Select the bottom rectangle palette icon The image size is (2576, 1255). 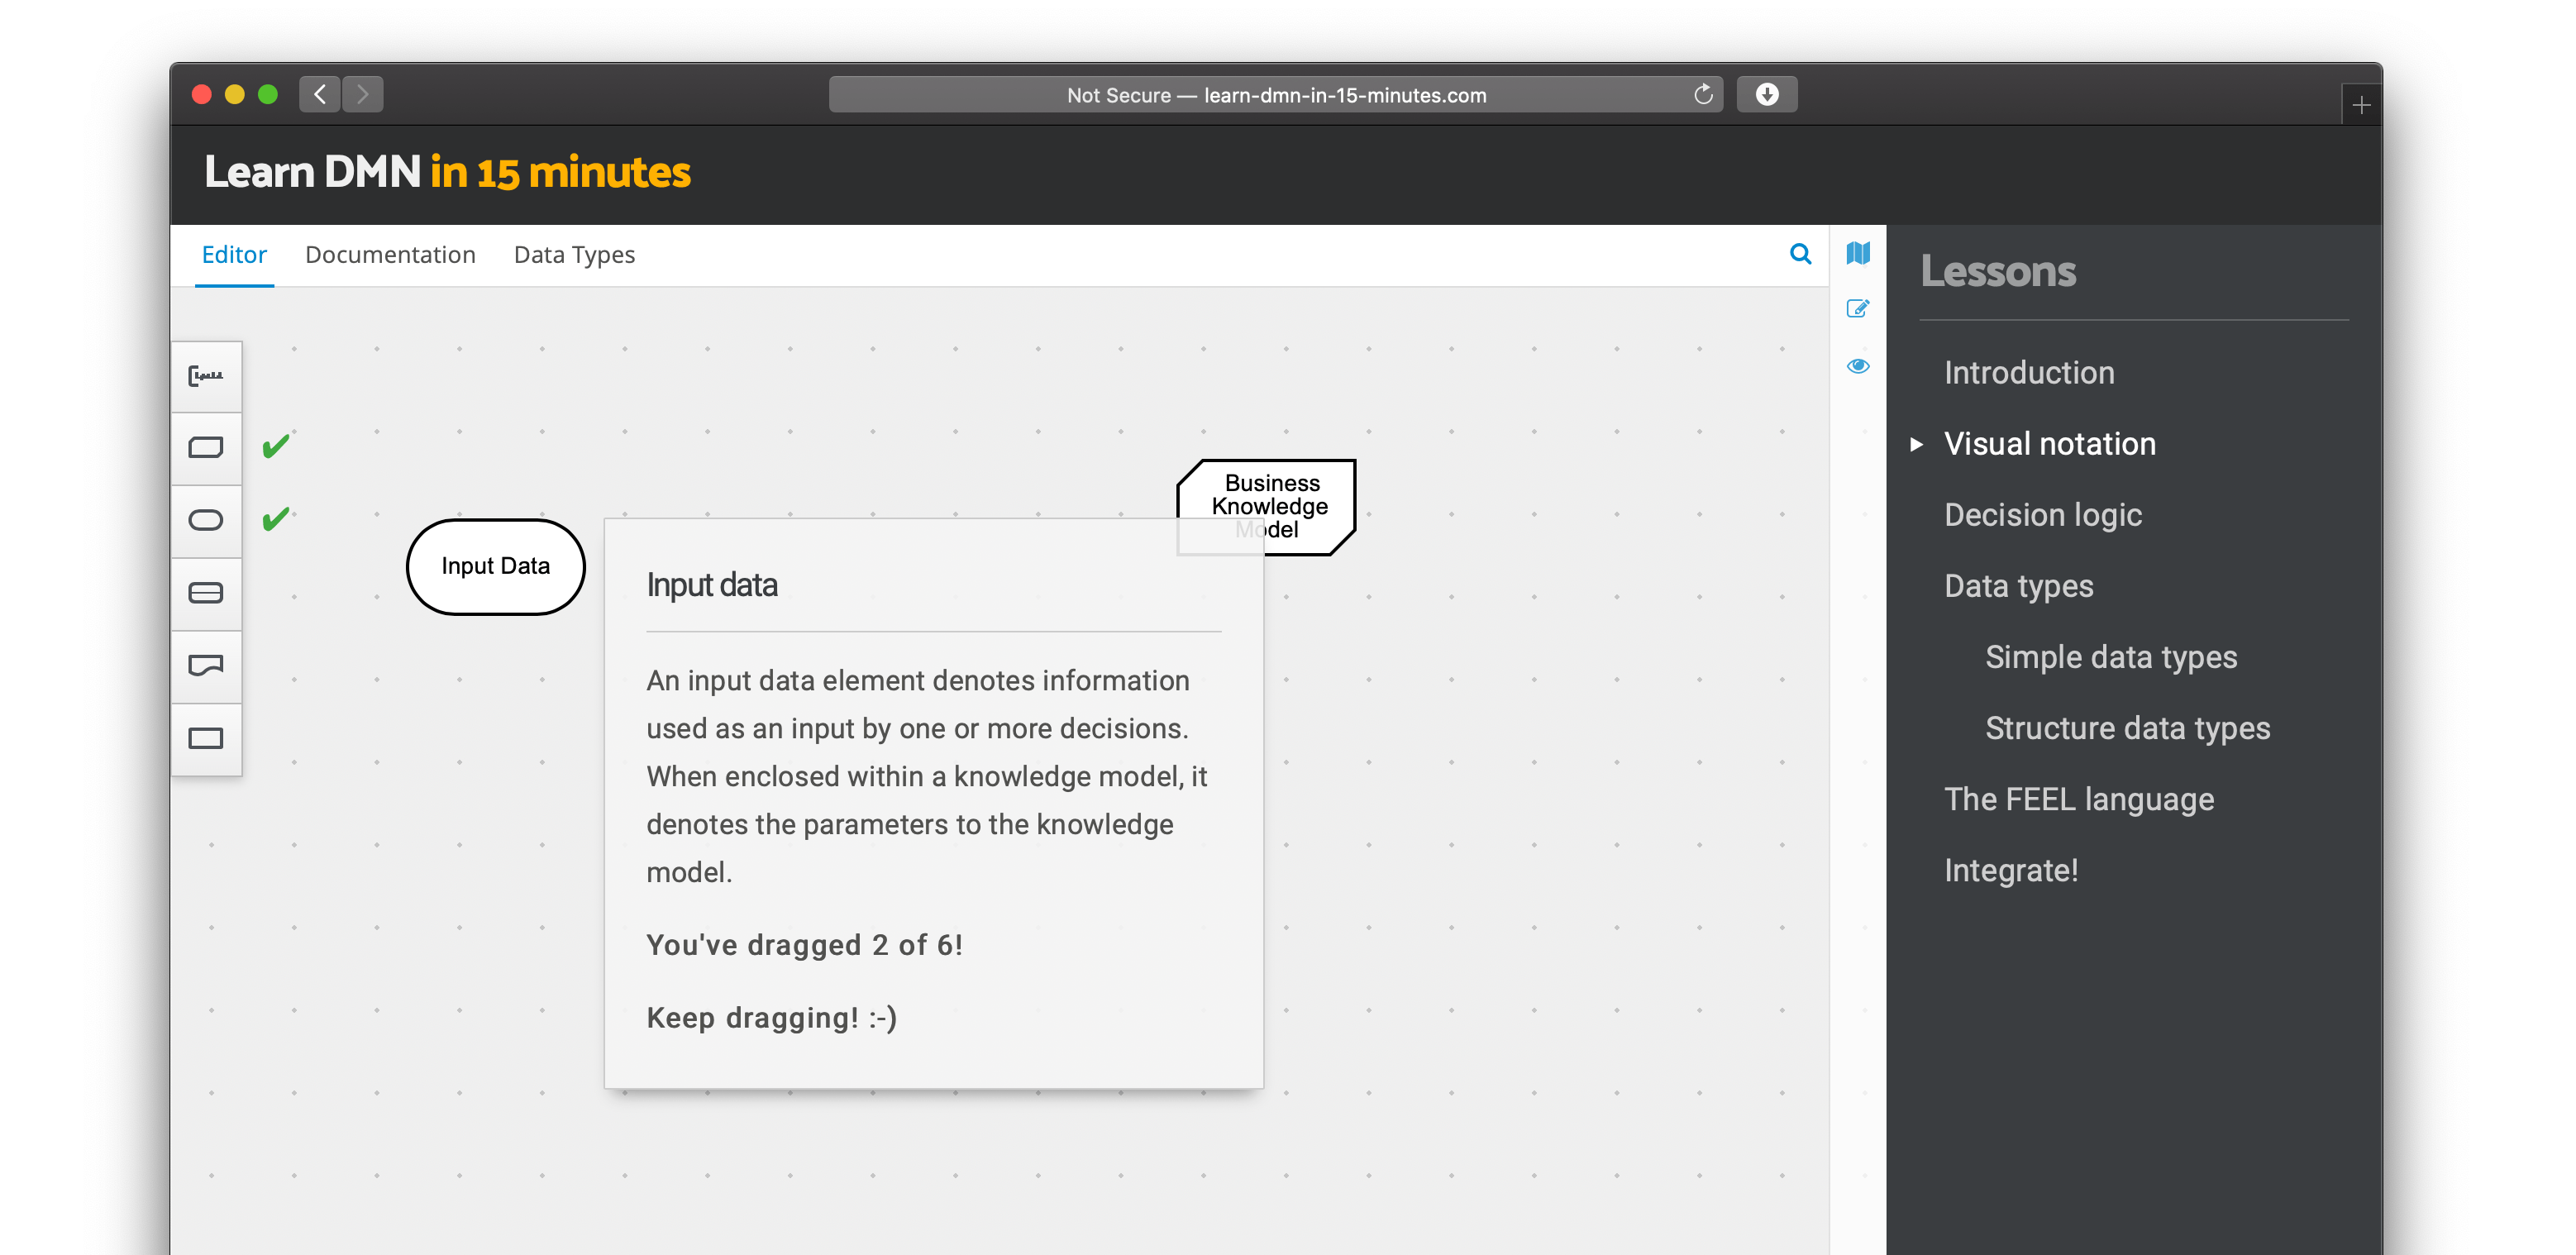[x=206, y=738]
